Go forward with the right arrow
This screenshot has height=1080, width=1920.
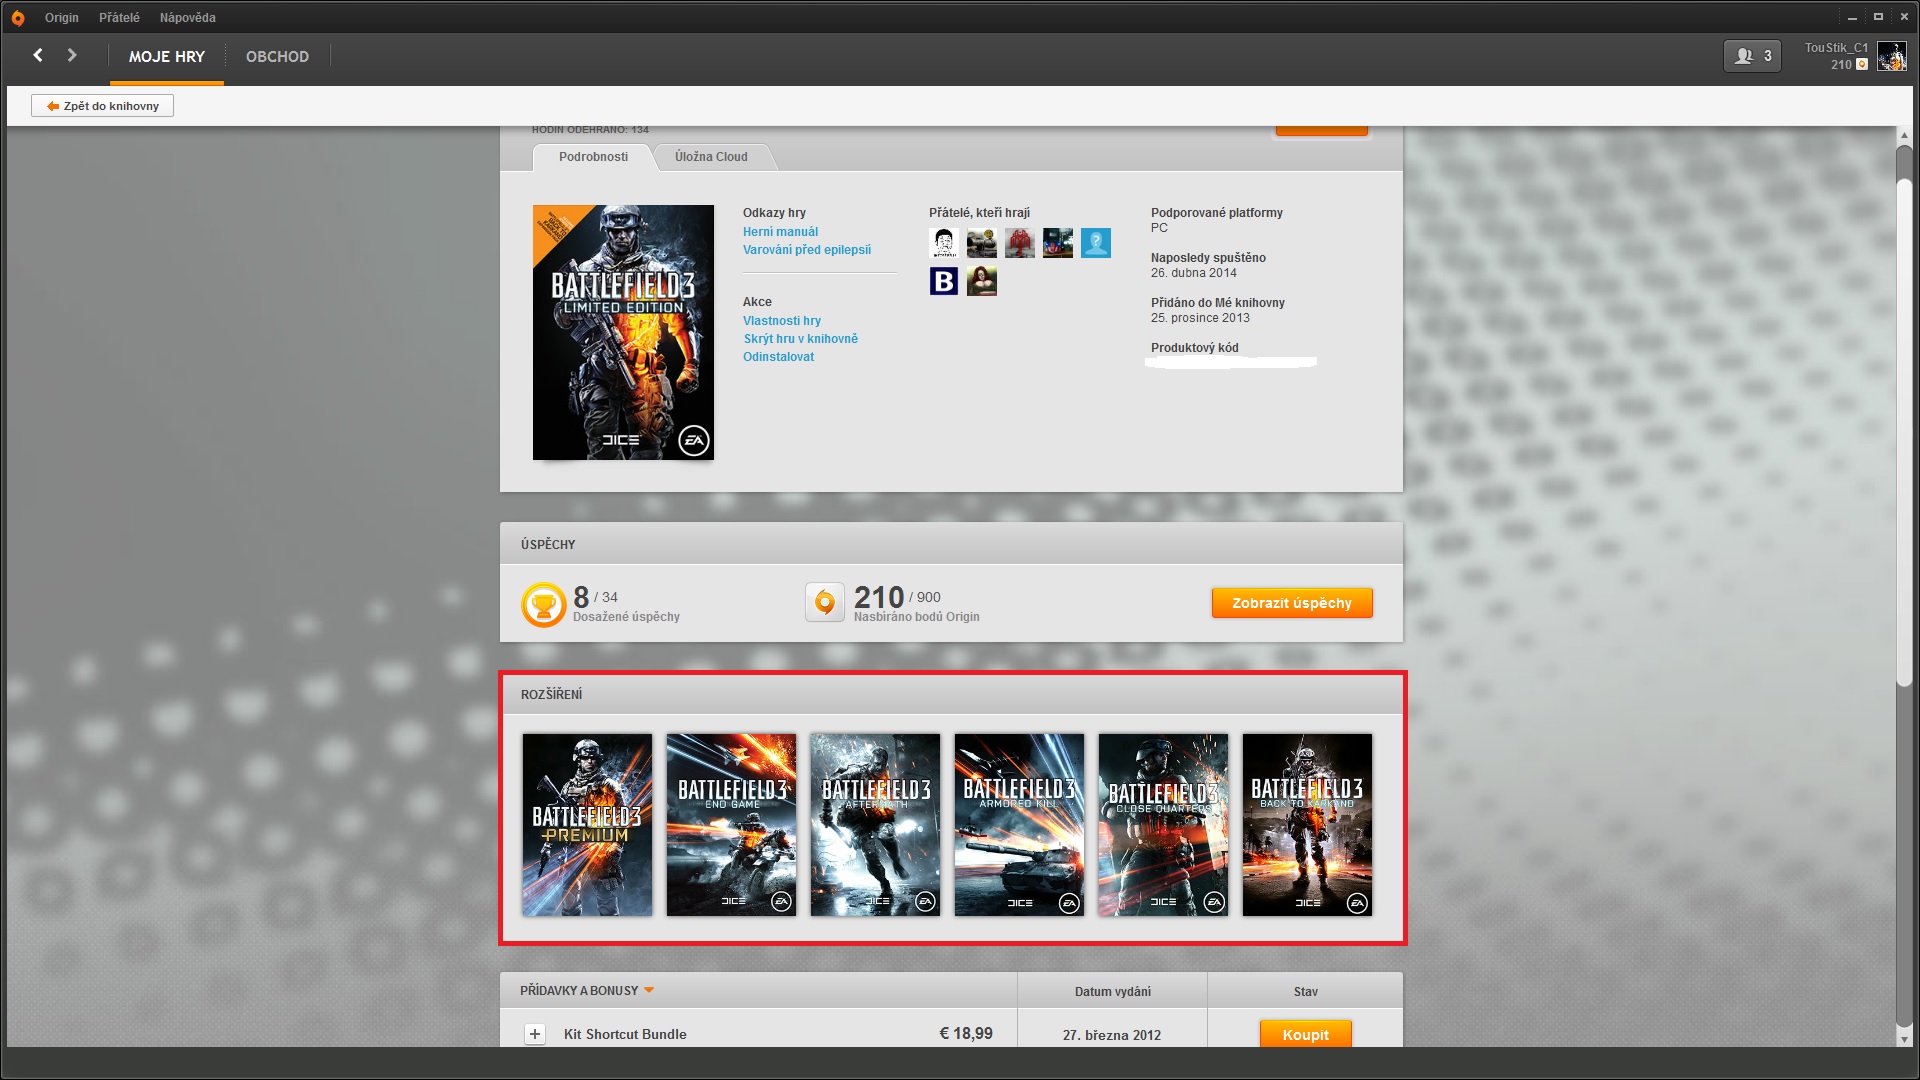(x=72, y=55)
